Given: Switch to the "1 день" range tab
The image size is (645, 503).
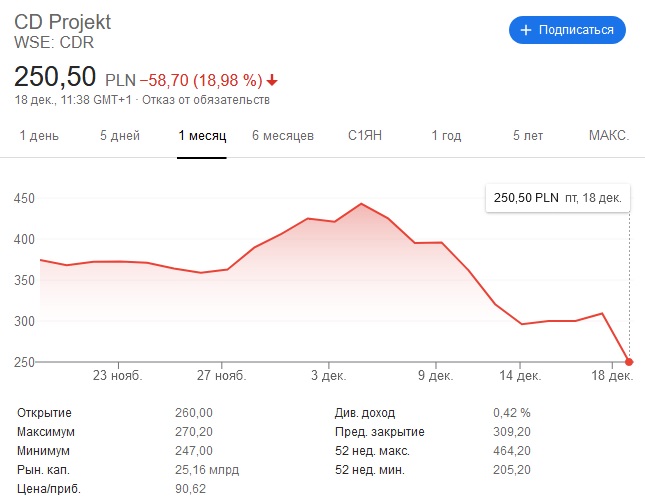Looking at the screenshot, I should tap(39, 135).
